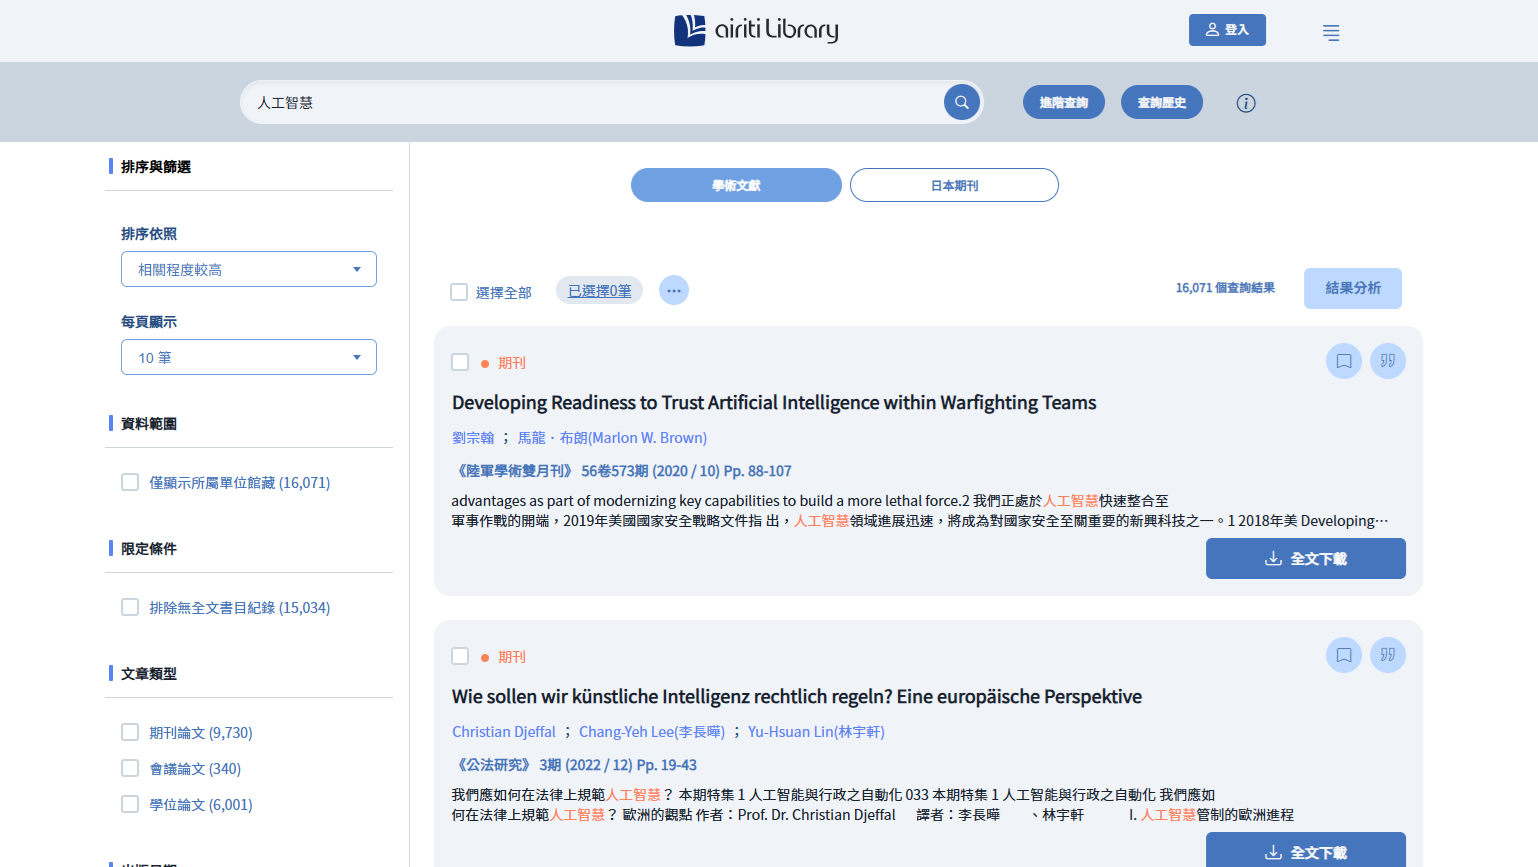Click the 登入 login button
The height and width of the screenshot is (867, 1538).
coord(1227,30)
